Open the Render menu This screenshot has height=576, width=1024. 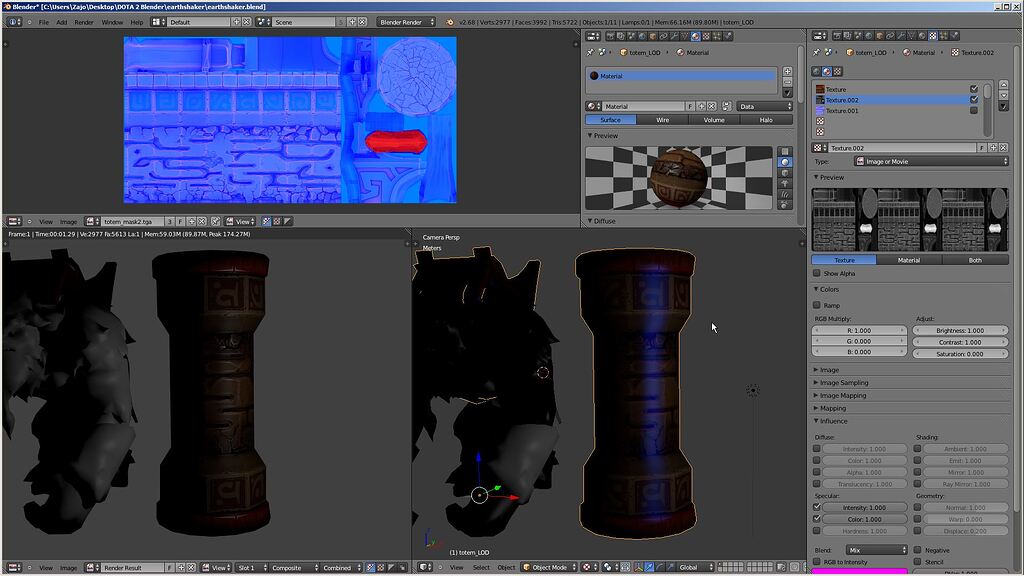click(84, 22)
